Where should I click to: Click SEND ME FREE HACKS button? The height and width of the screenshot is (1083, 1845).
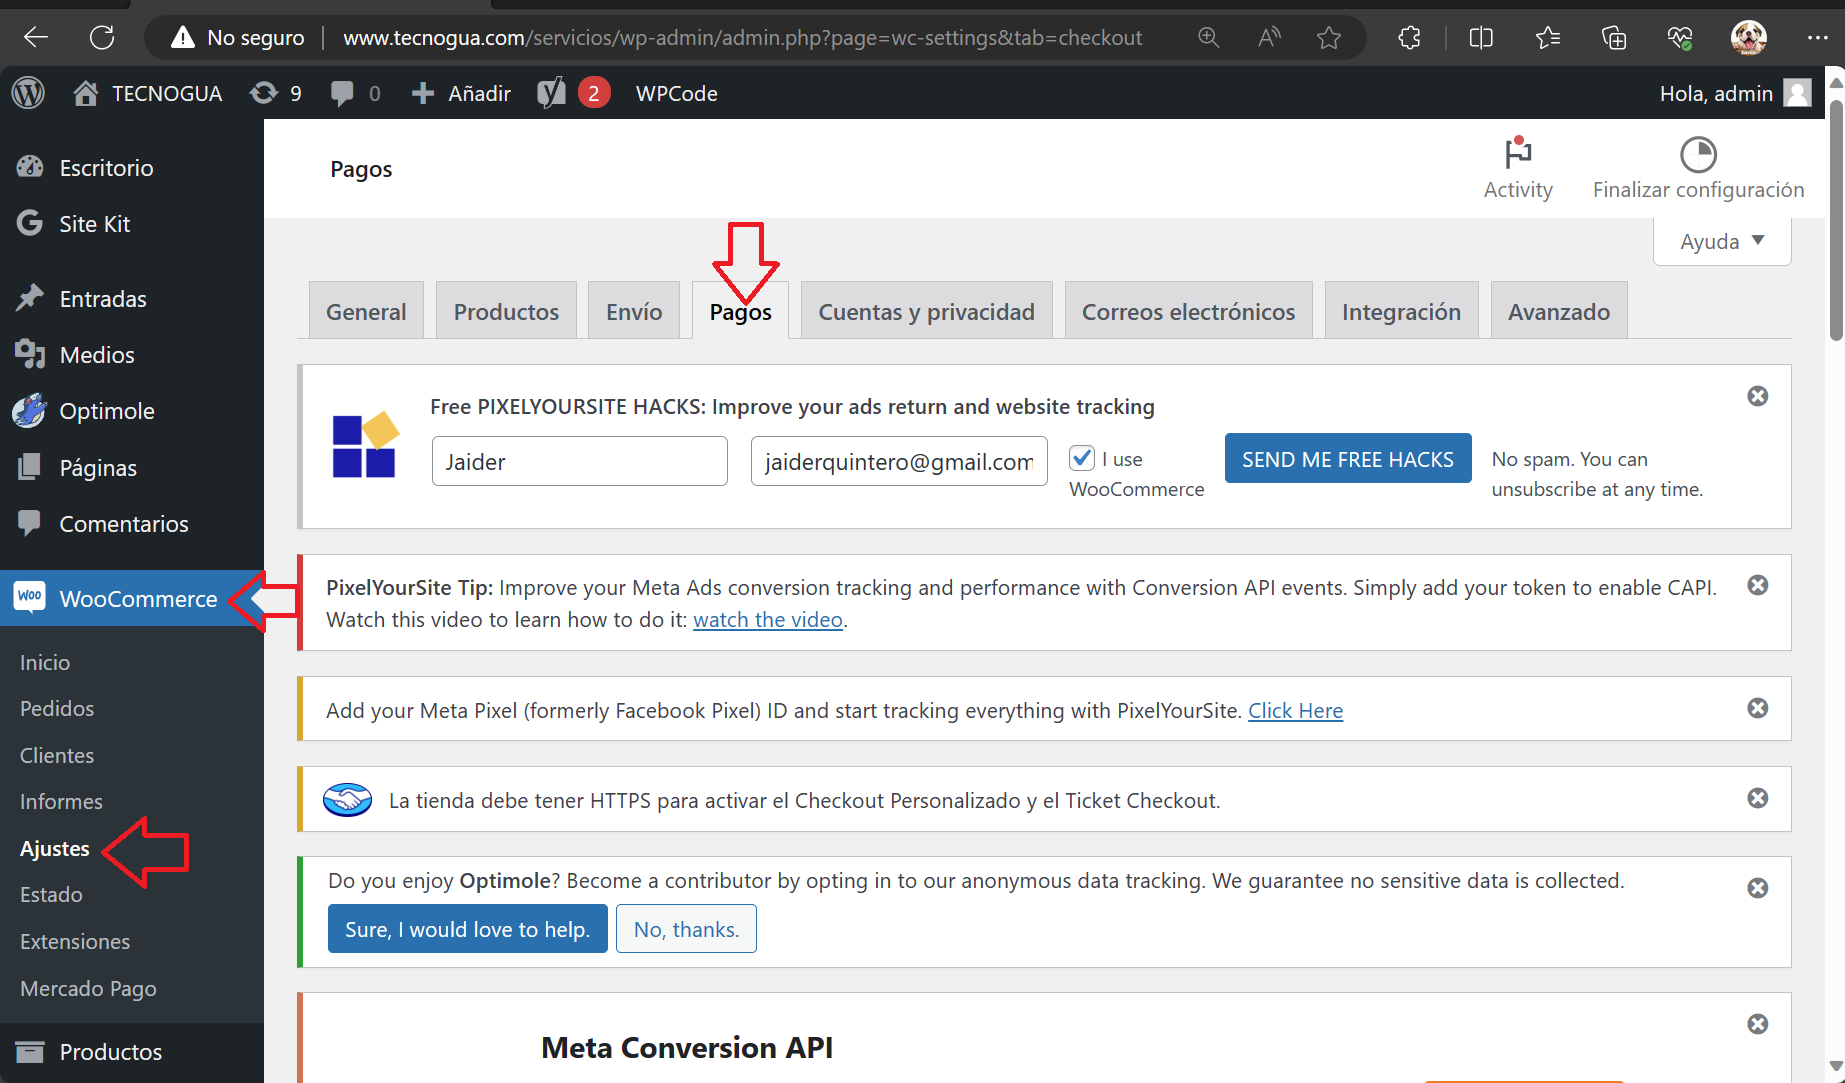pos(1348,458)
